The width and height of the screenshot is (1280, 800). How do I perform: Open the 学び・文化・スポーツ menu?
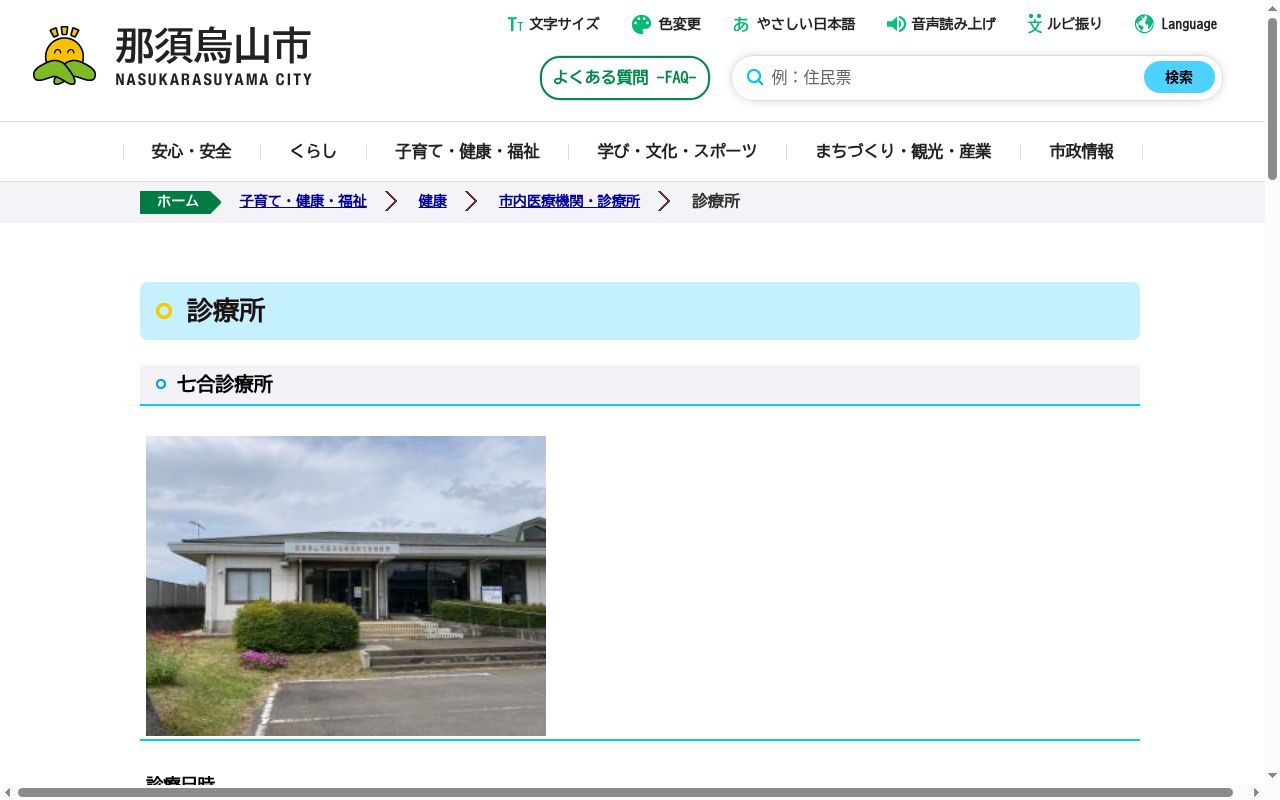click(x=677, y=152)
